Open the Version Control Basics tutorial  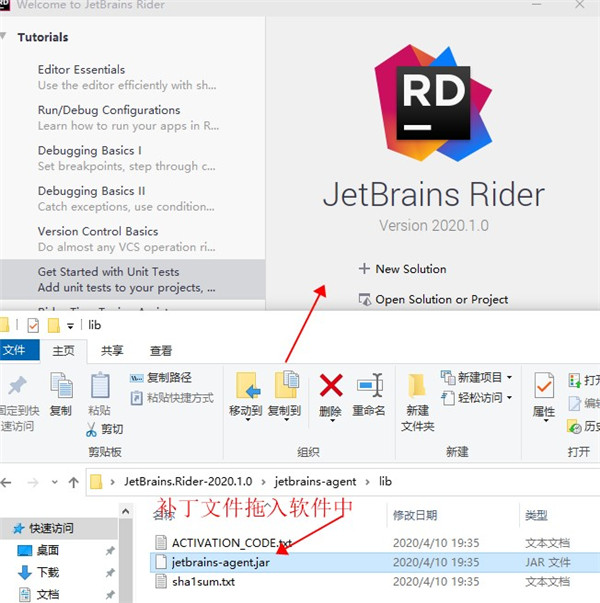tap(127, 239)
